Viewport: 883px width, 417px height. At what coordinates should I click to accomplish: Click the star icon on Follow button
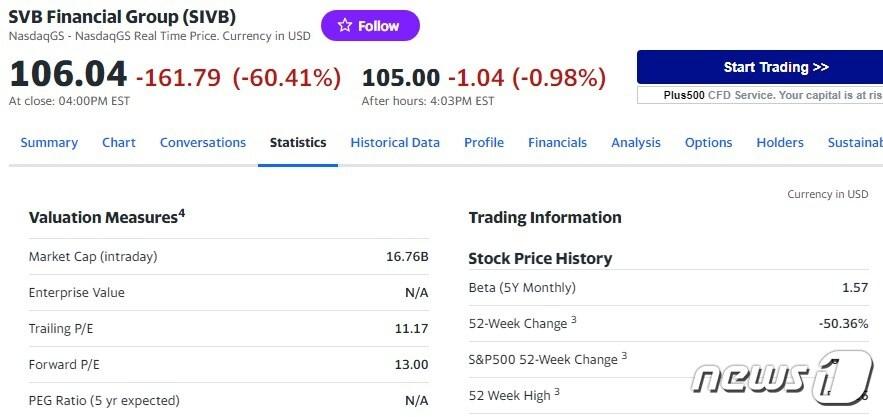click(x=345, y=26)
